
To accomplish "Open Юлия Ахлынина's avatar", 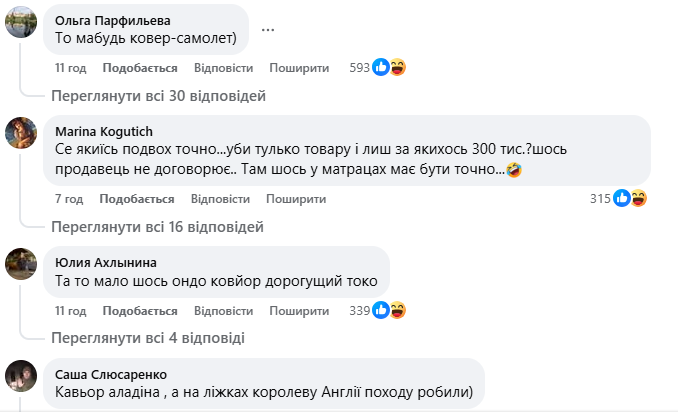I will (22, 263).
